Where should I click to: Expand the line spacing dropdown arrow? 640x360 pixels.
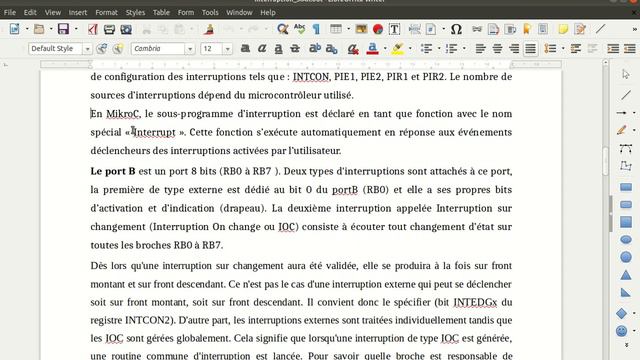pyautogui.click(x=563, y=49)
